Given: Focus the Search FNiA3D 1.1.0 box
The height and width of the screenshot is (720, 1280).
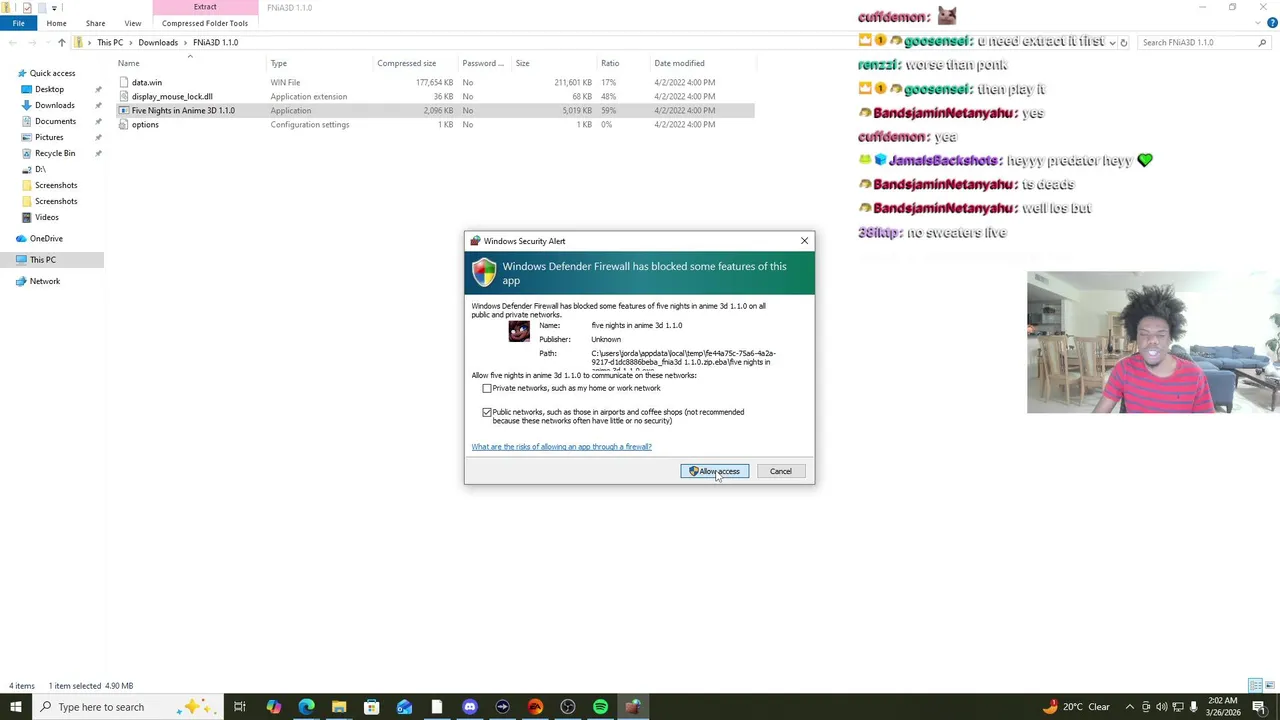Looking at the screenshot, I should point(1203,42).
